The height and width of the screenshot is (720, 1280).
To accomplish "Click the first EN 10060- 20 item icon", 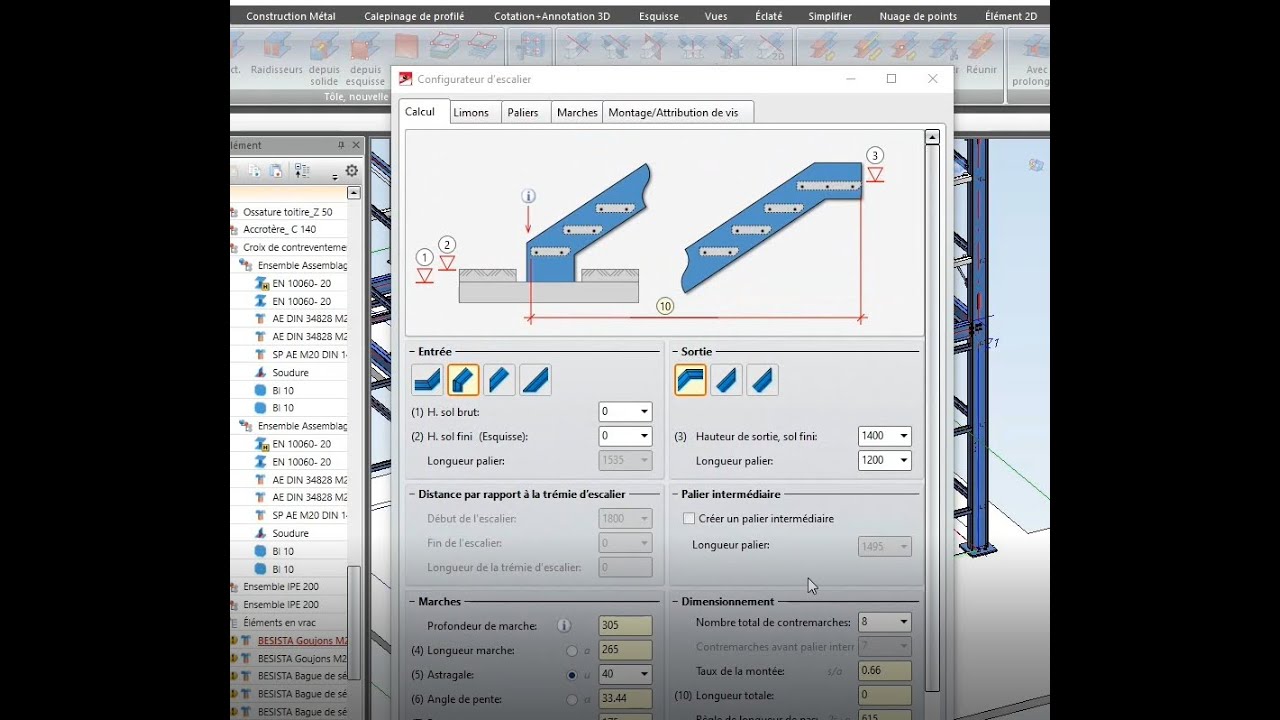I will coord(262,284).
